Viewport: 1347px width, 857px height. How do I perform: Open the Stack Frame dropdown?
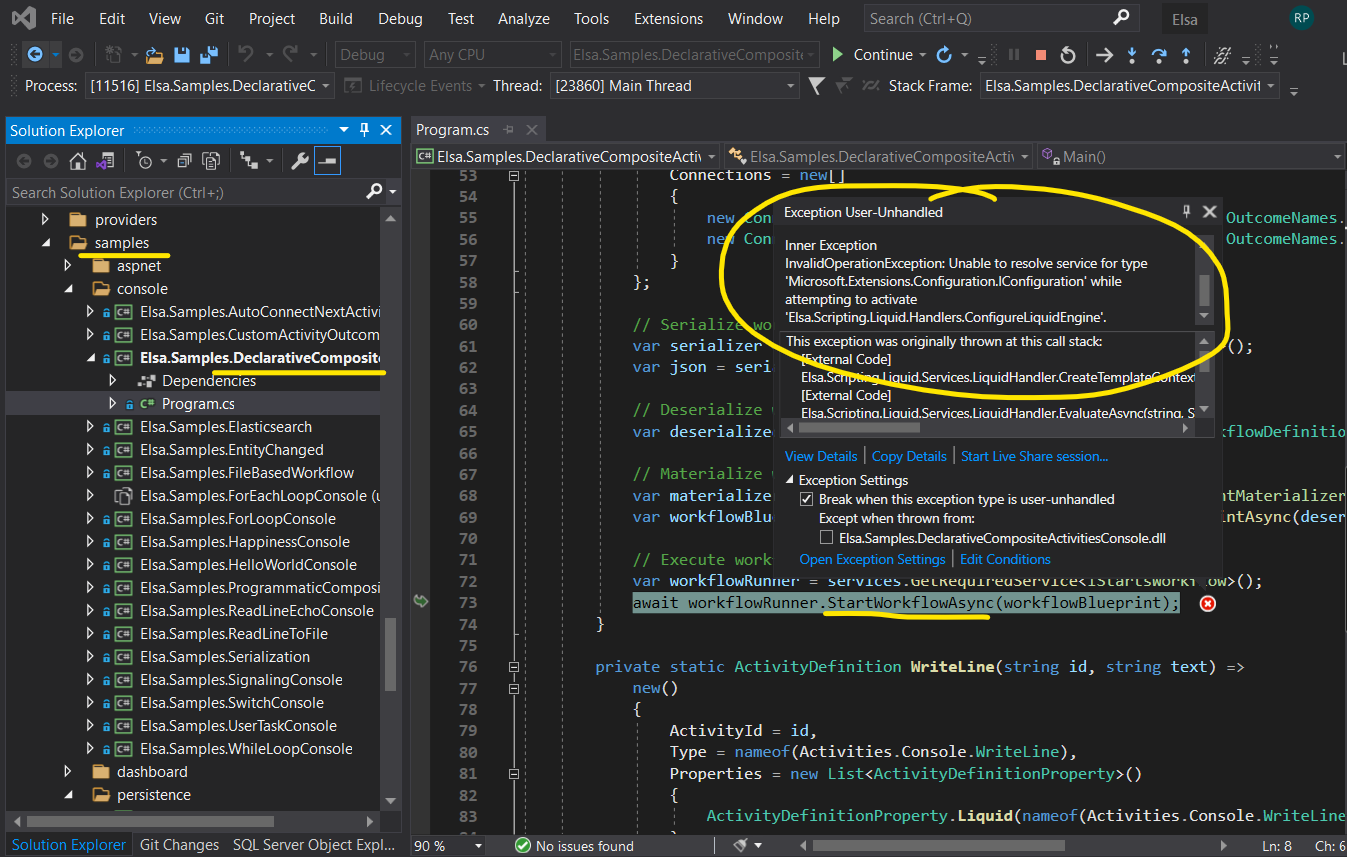[x=1271, y=86]
